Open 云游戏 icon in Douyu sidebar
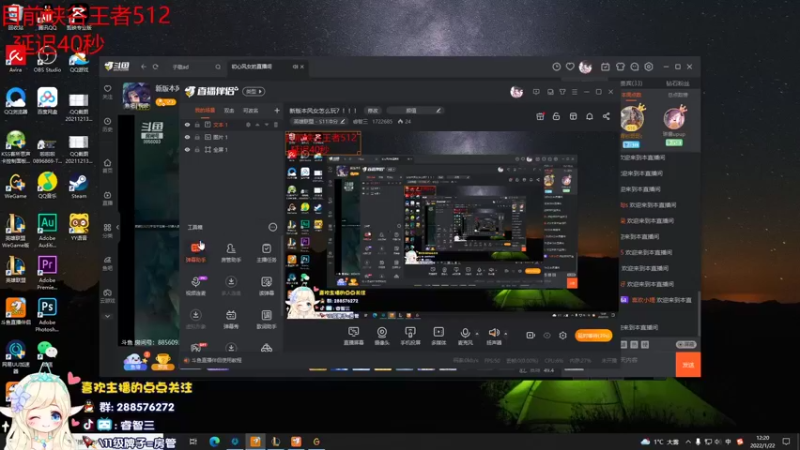Screen dimensions: 800x450 (x=108, y=295)
